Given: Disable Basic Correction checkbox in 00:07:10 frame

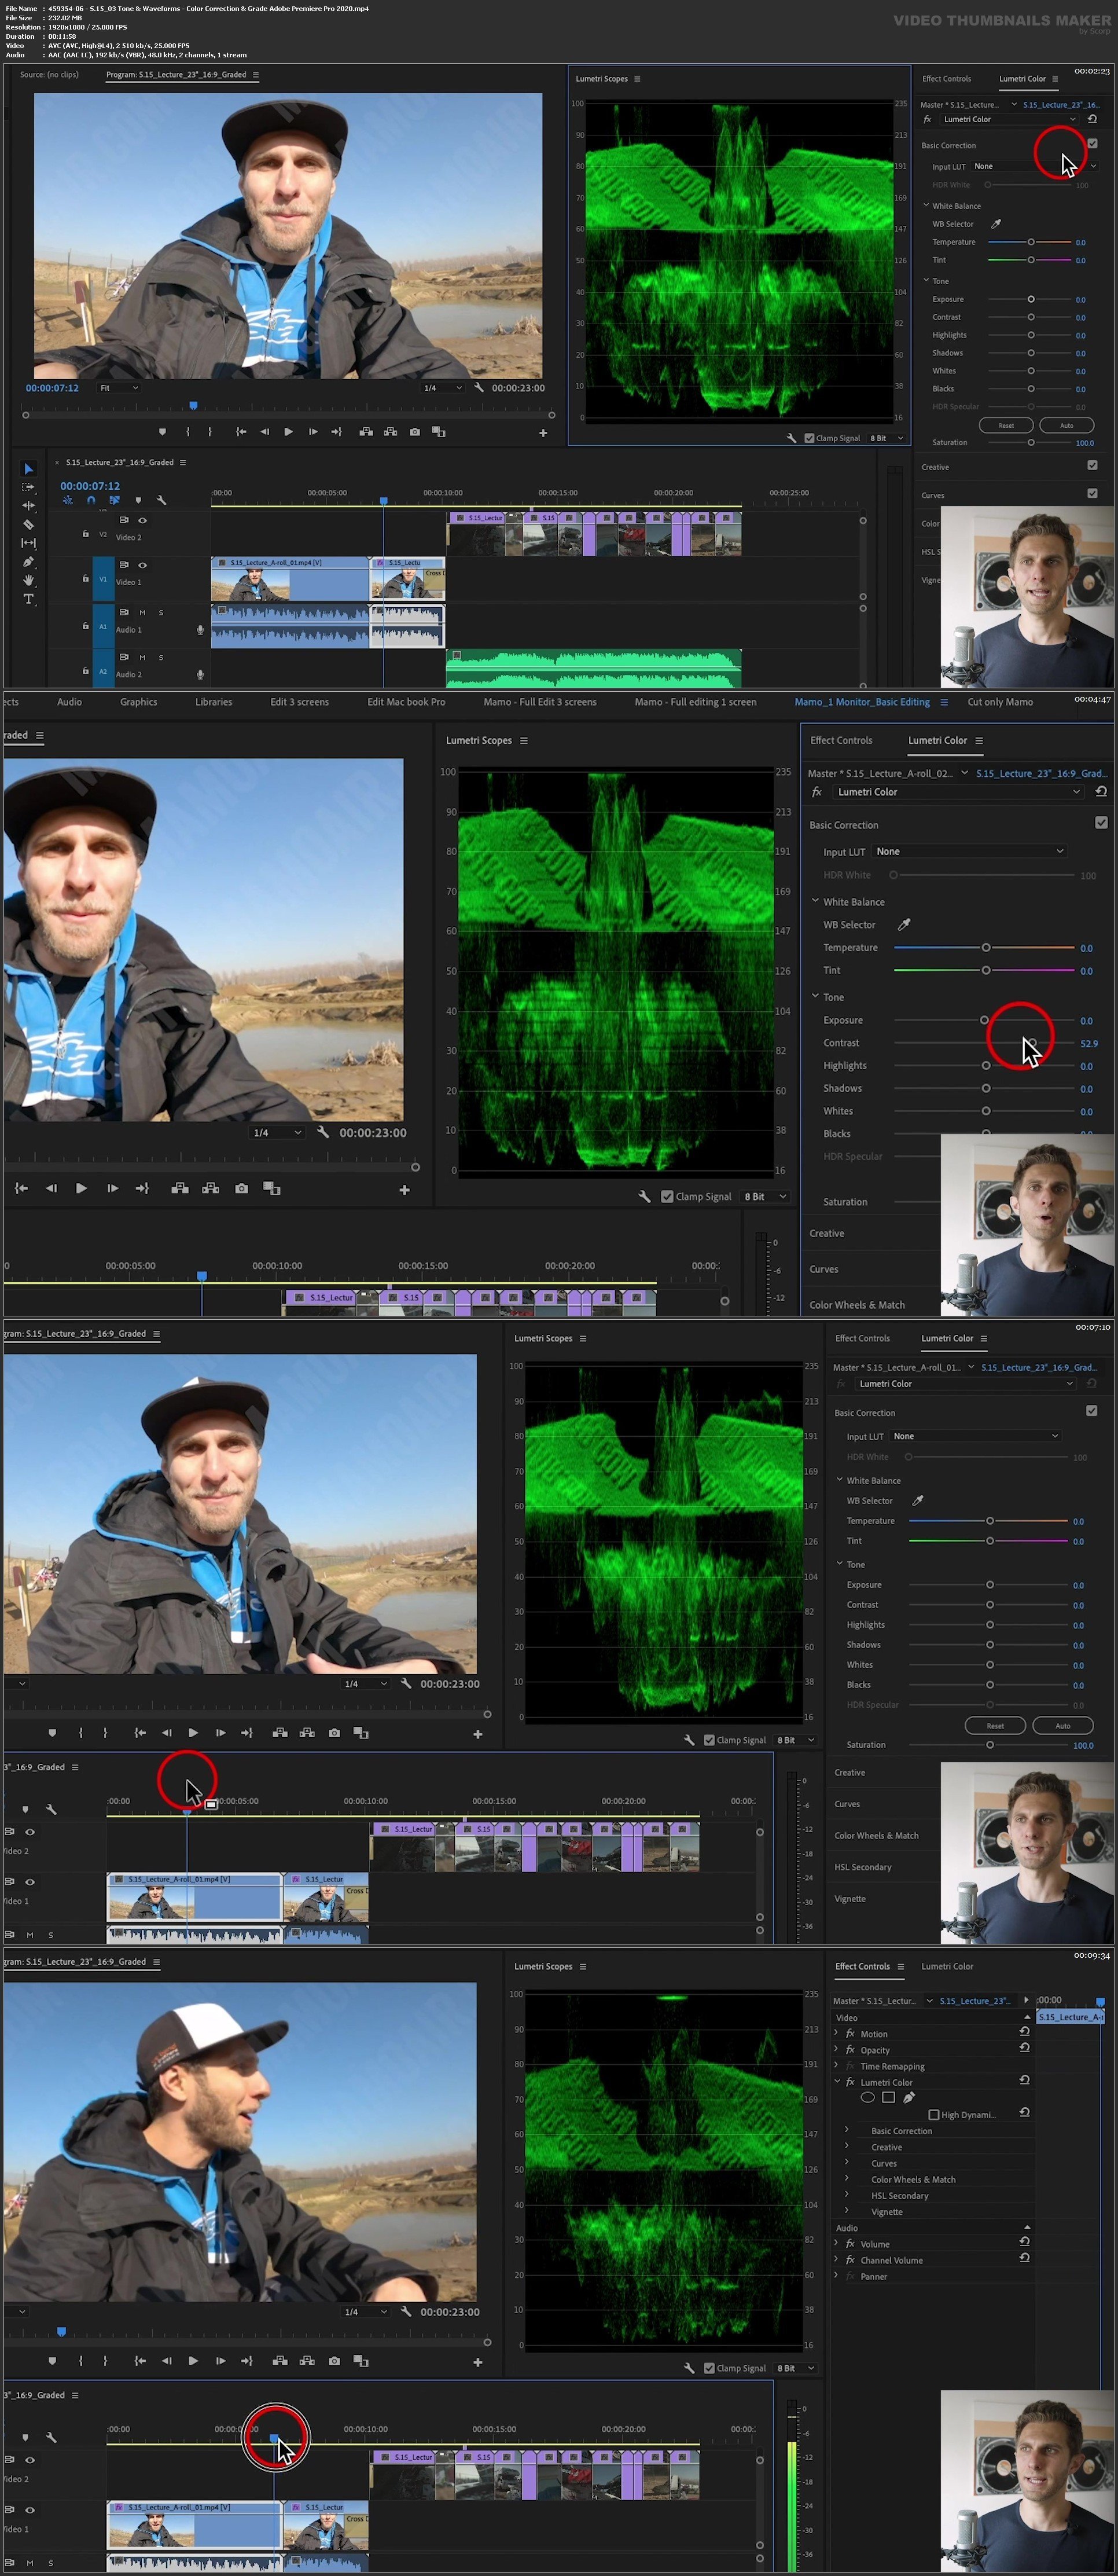Looking at the screenshot, I should pos(1091,1411).
